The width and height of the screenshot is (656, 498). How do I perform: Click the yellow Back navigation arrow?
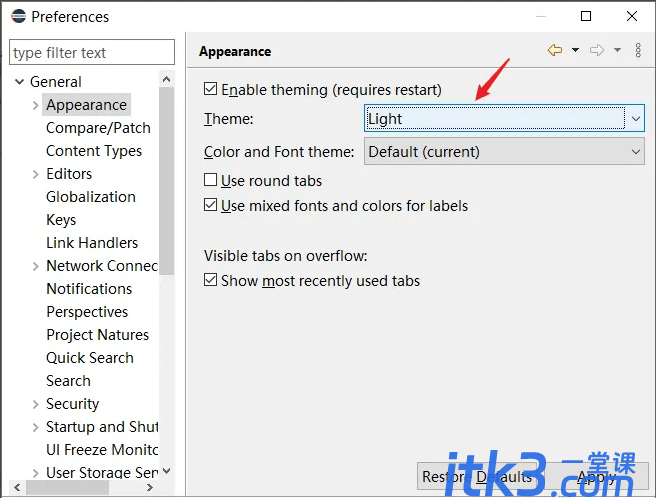pyautogui.click(x=555, y=50)
